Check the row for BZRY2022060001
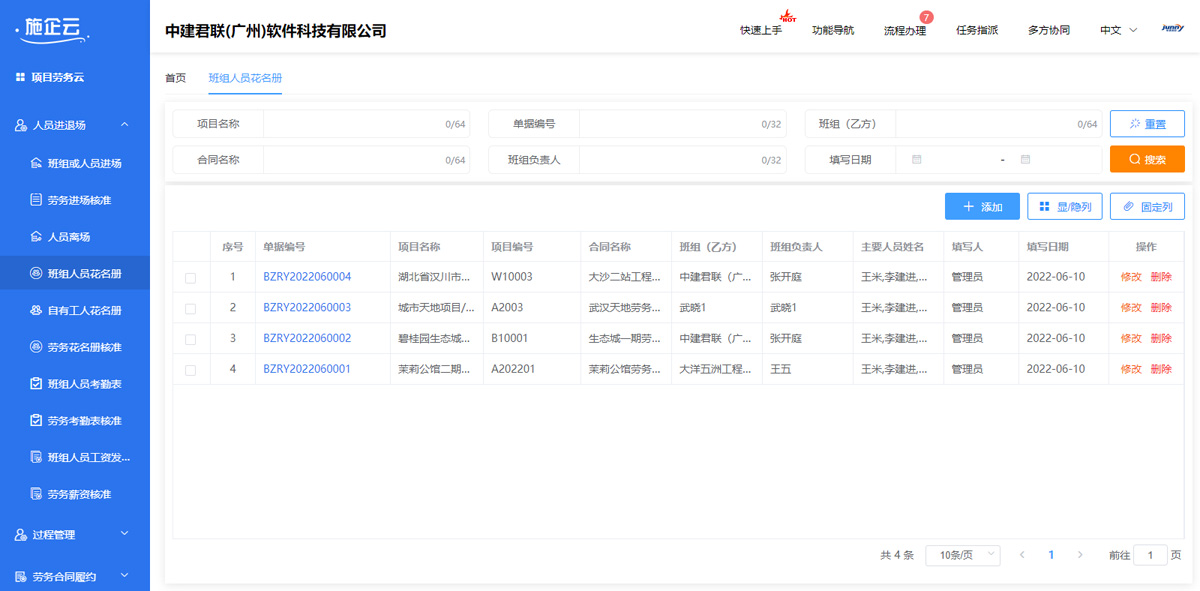 coord(190,370)
